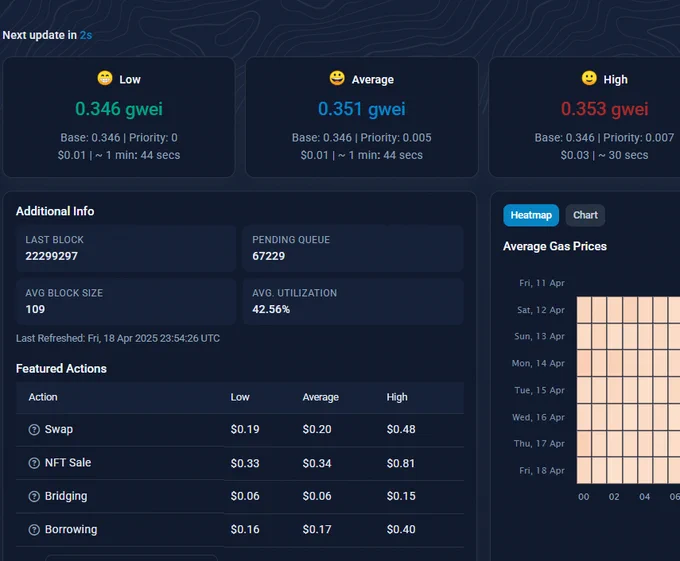Screen dimensions: 680x561
Task: Click the Low column header in table
Action: pos(240,397)
